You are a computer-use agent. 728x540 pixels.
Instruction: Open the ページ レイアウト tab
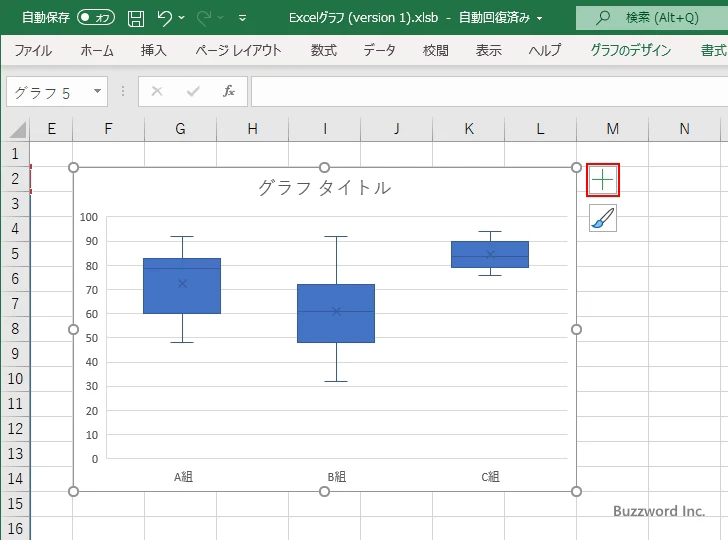(x=238, y=50)
